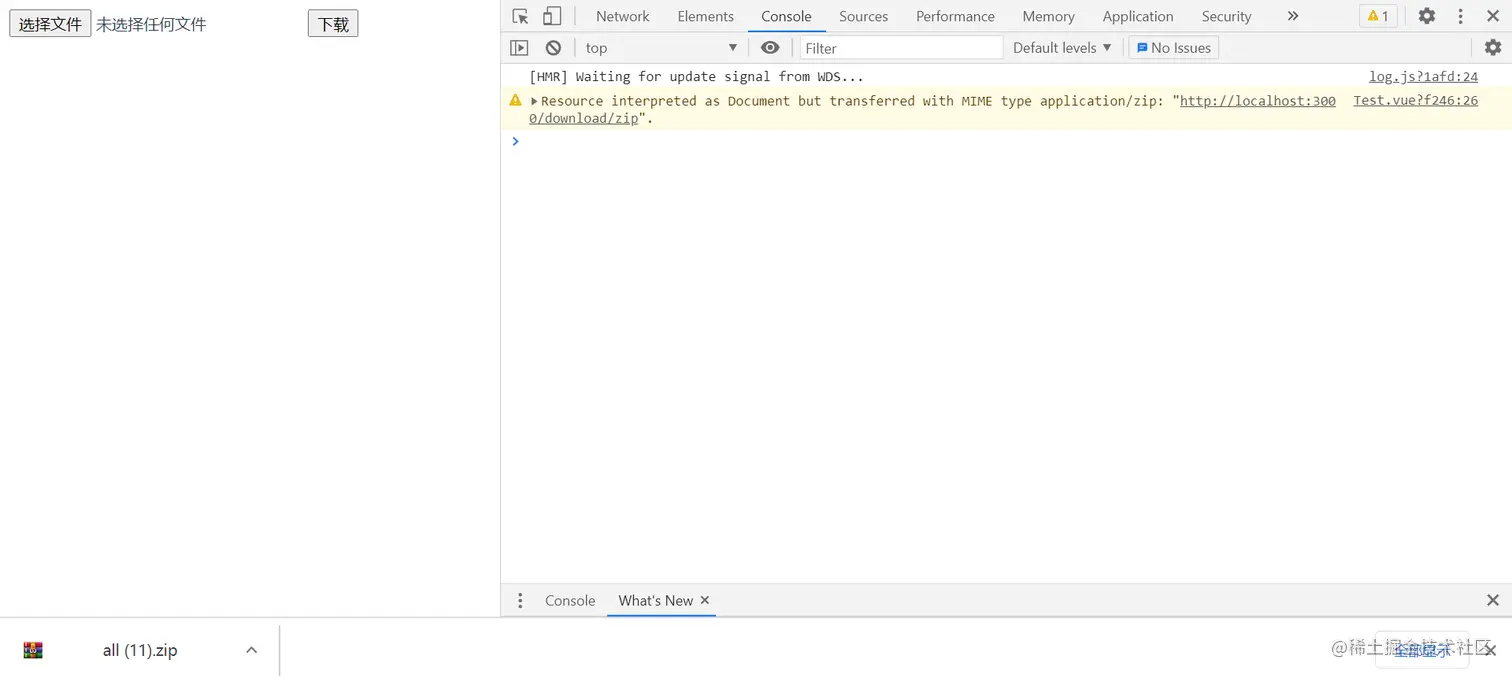Create a live expression with eye icon
The height and width of the screenshot is (678, 1512).
(770, 48)
